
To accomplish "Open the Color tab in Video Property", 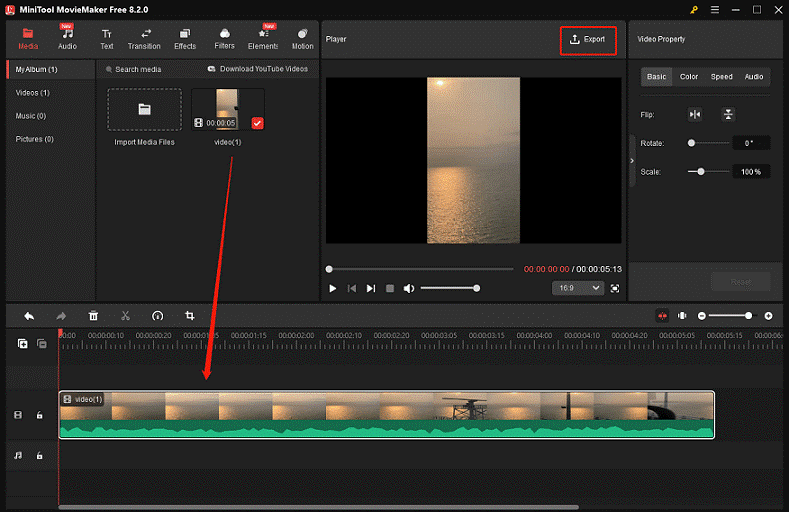I will [689, 77].
